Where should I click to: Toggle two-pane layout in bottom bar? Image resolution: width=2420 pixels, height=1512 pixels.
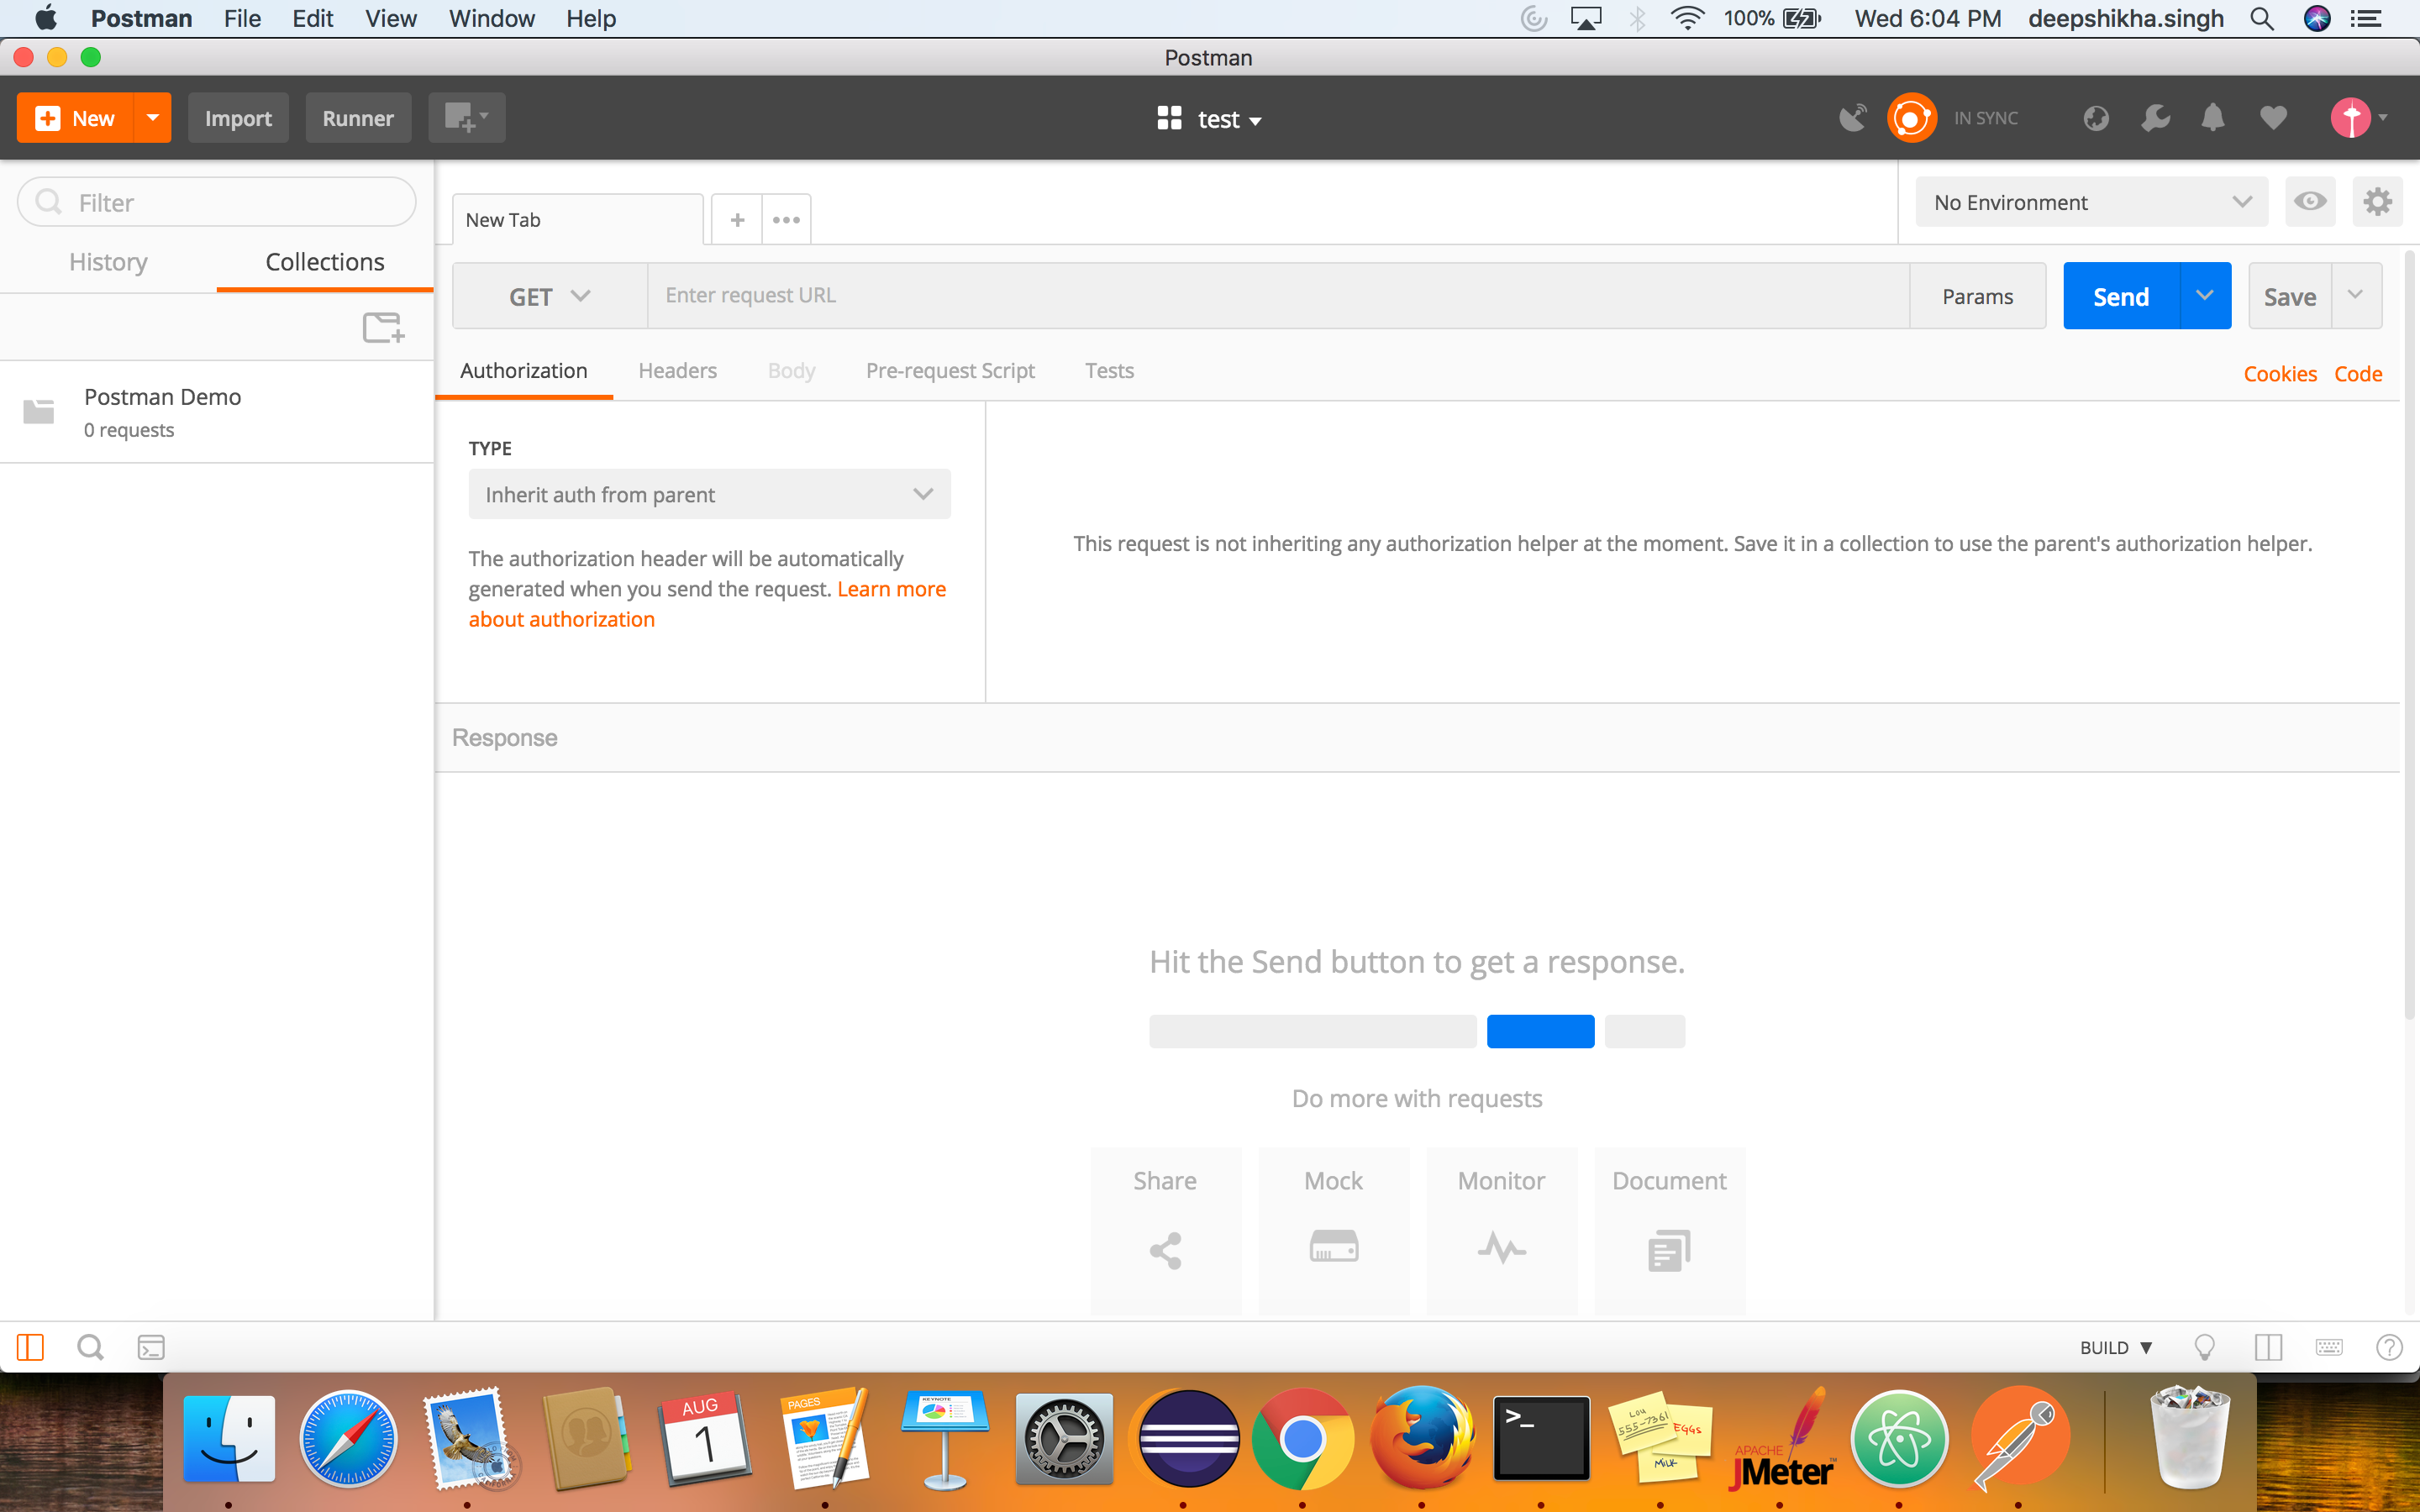click(2268, 1347)
